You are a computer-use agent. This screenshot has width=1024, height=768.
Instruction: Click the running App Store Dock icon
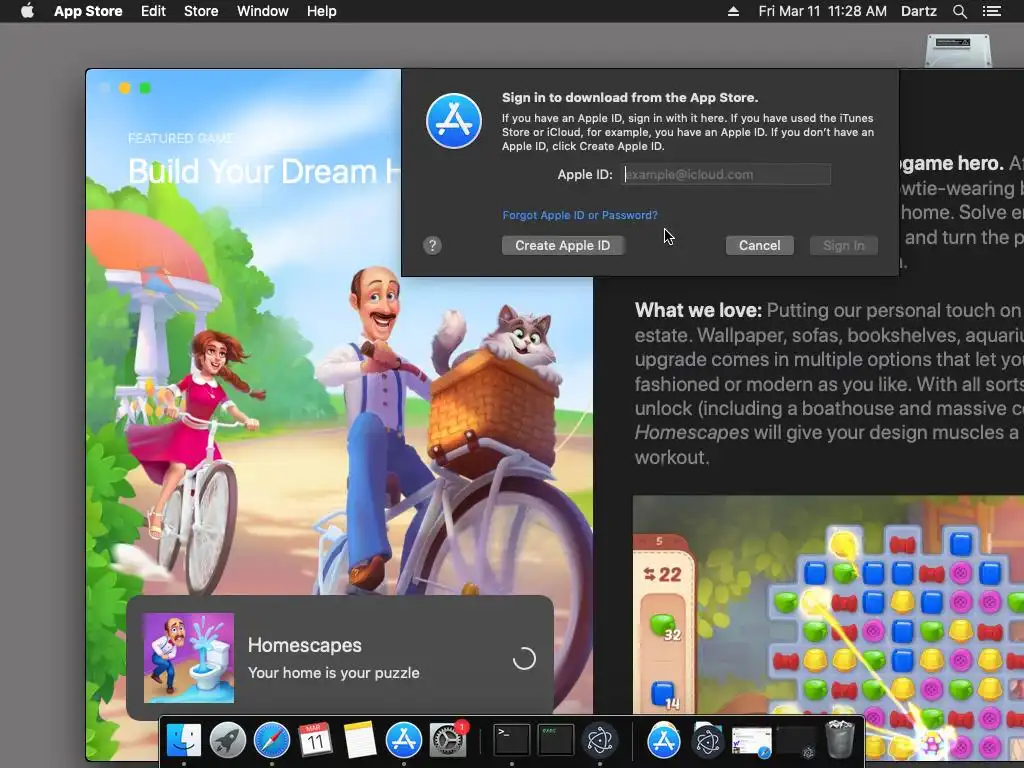(404, 740)
